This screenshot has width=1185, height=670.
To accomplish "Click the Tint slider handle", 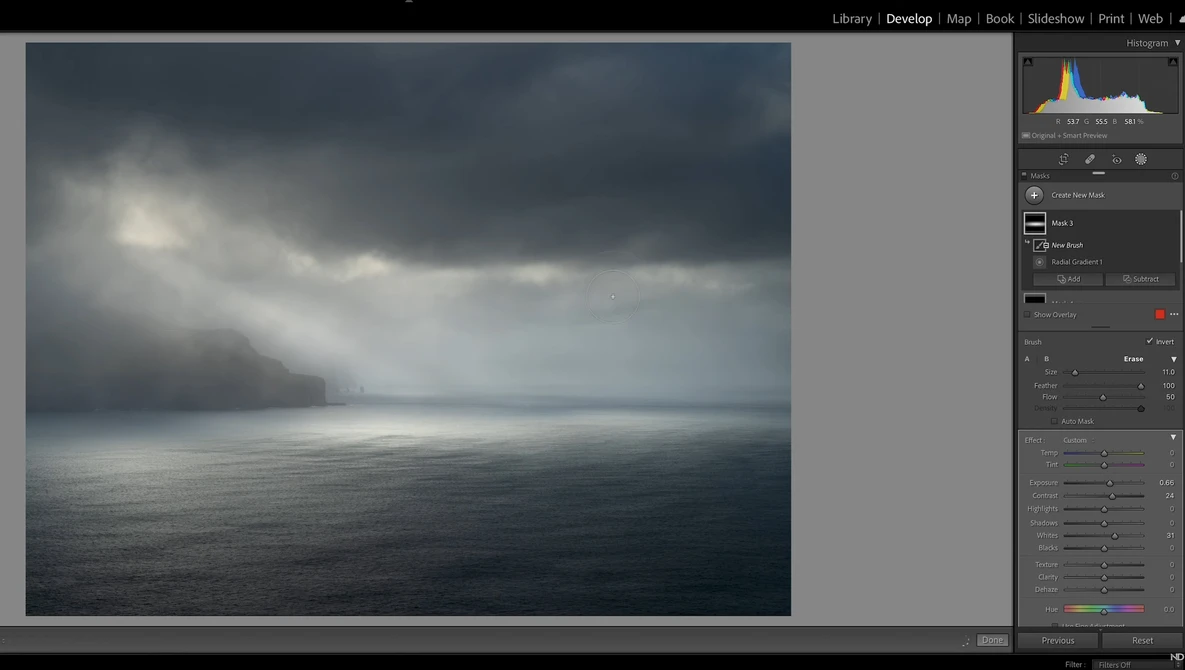I will click(x=1104, y=465).
